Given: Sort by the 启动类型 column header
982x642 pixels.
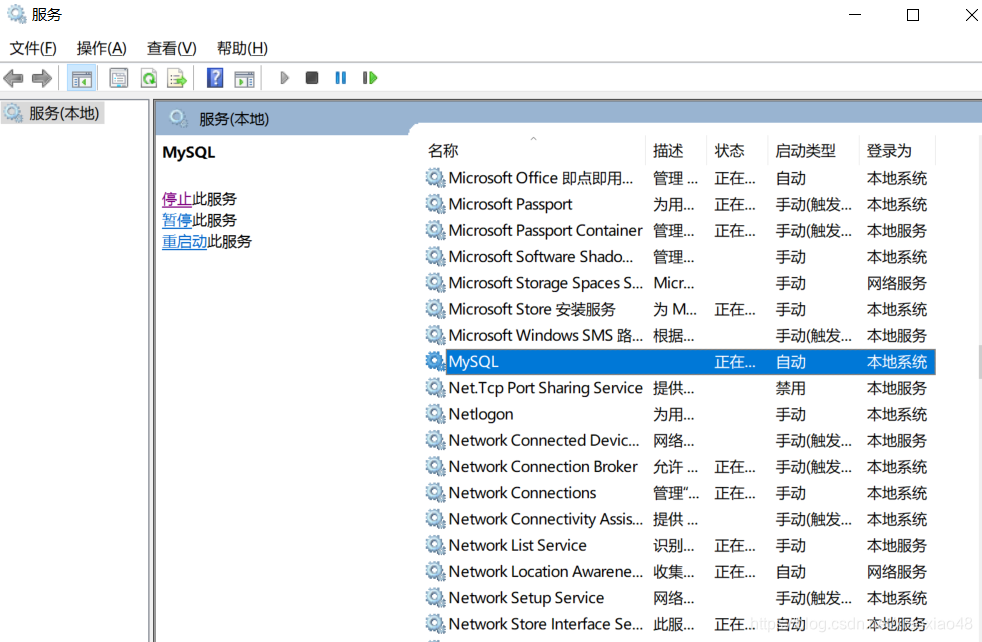Looking at the screenshot, I should pos(813,150).
